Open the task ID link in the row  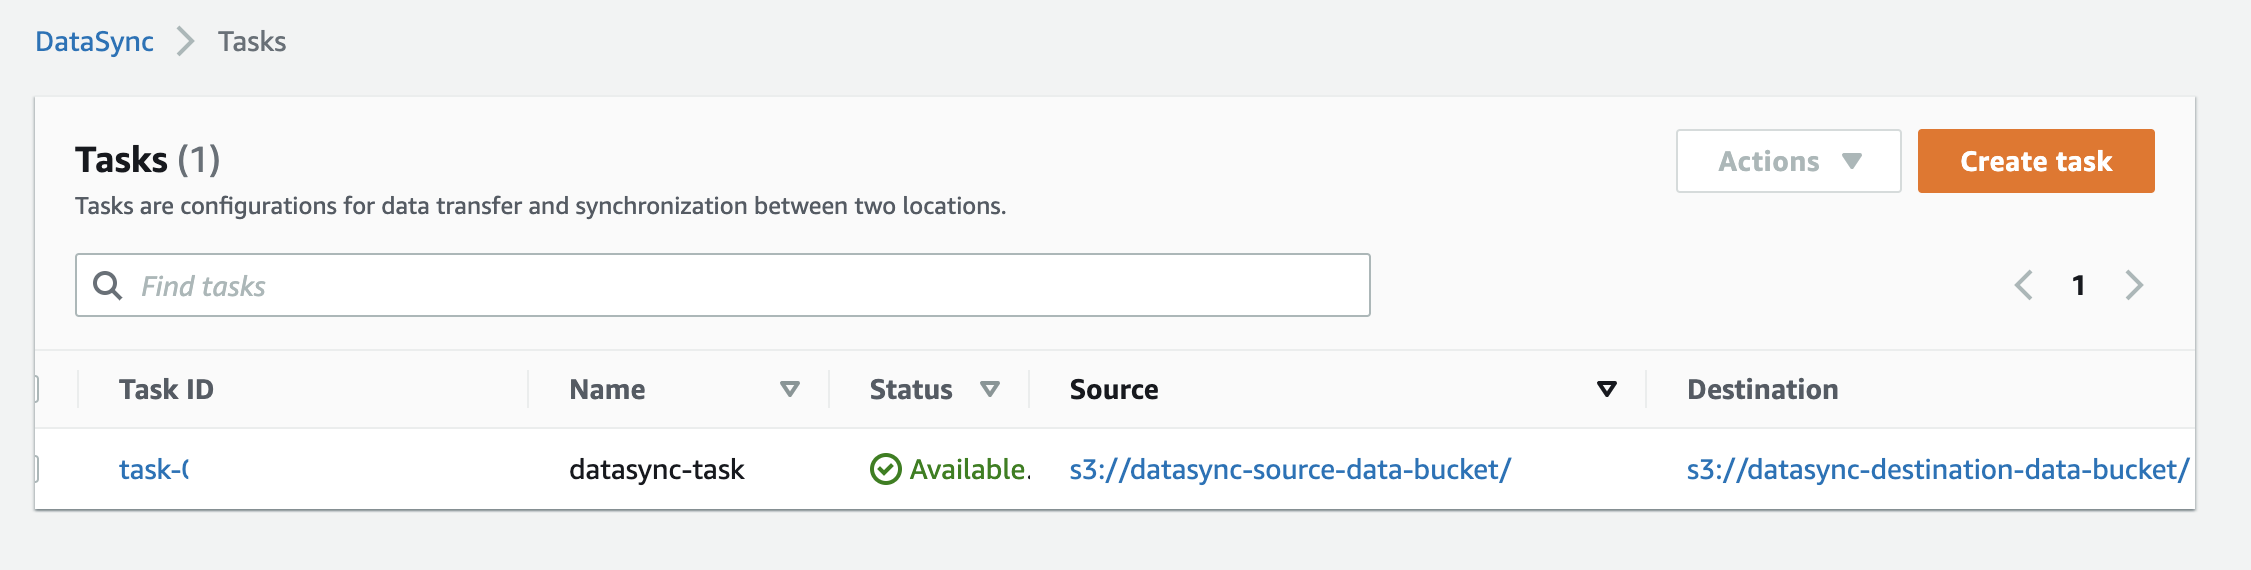pyautogui.click(x=153, y=469)
